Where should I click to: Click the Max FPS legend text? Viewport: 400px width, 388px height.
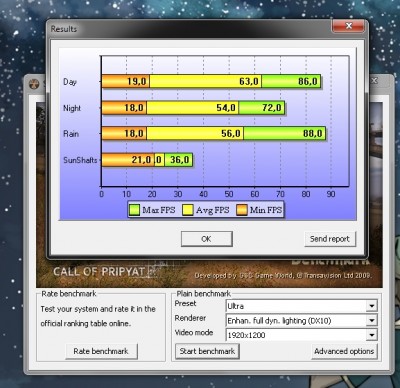[159, 210]
